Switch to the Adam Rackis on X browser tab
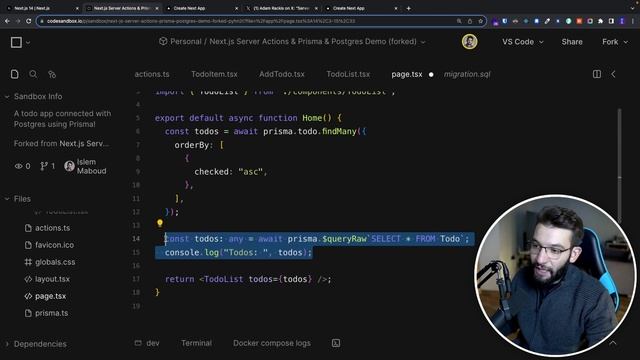This screenshot has height=360, width=640. click(282, 8)
